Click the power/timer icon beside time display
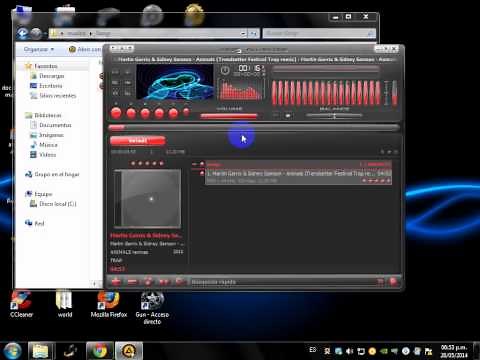The width and height of the screenshot is (480, 360). point(225,70)
